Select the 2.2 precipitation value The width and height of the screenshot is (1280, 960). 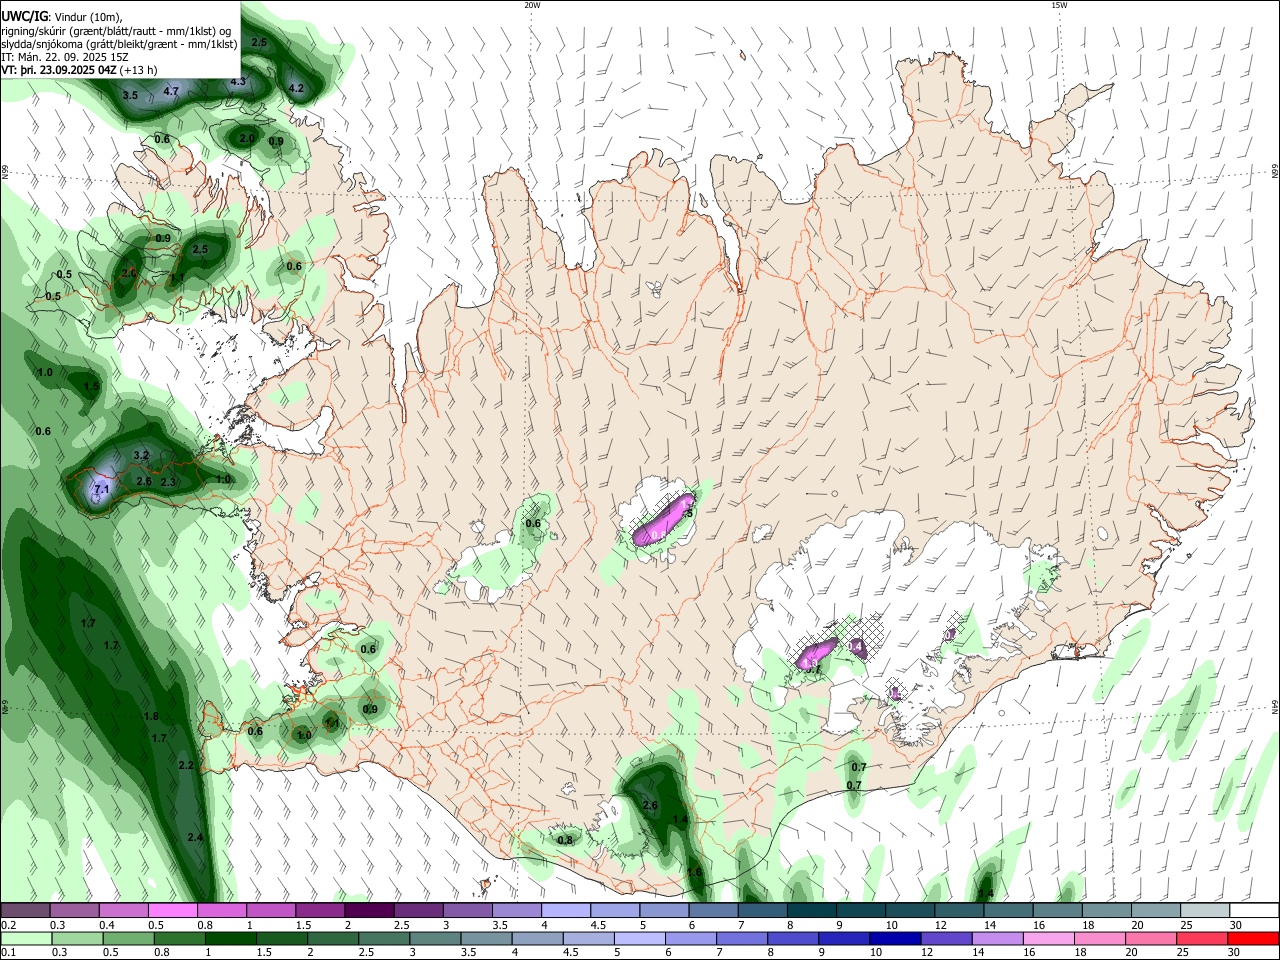[185, 765]
